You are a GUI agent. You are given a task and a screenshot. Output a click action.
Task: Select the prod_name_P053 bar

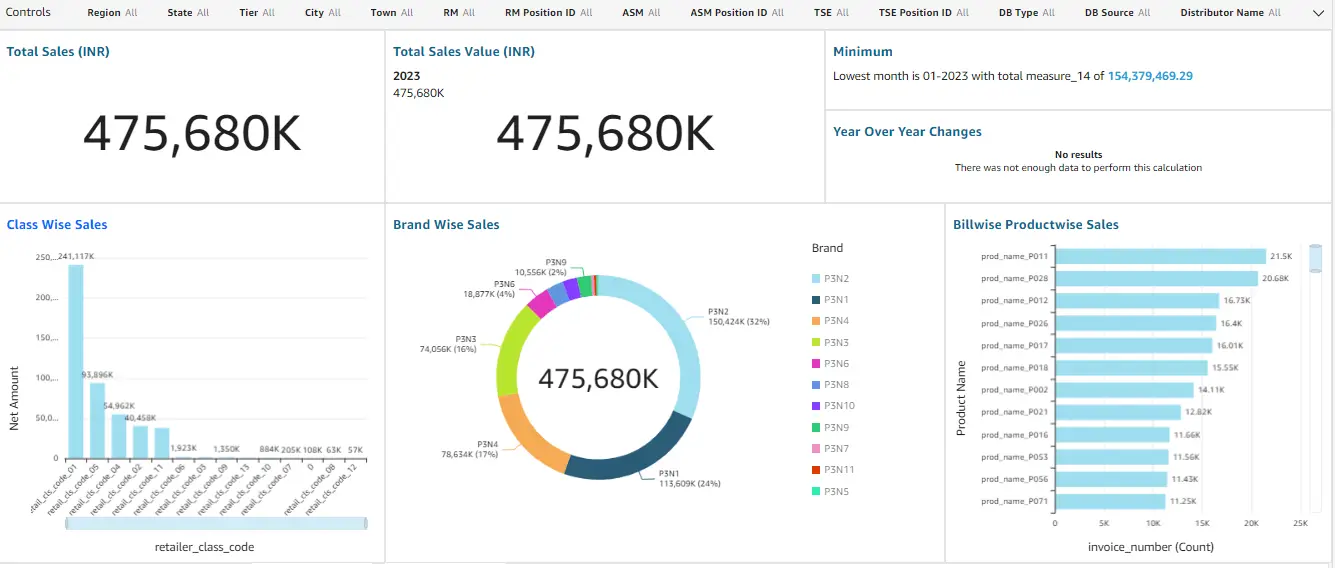(x=1113, y=457)
